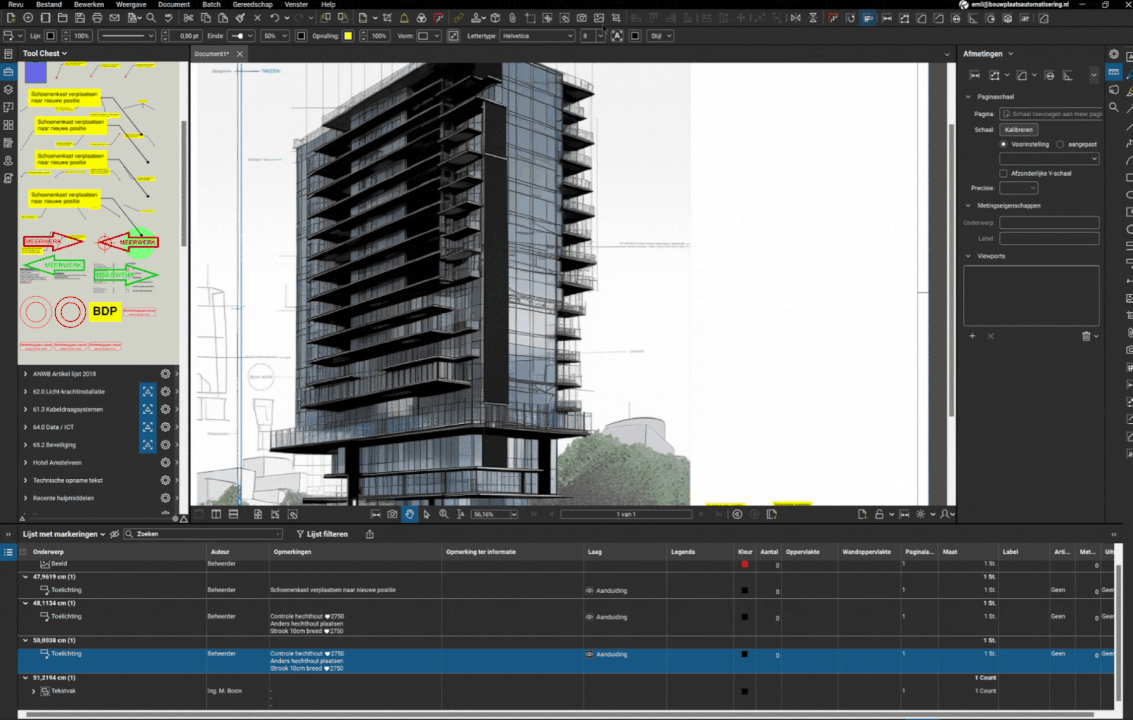Enable the Afzonderlijke Y-schaal checkbox
The height and width of the screenshot is (720, 1133).
(1004, 173)
